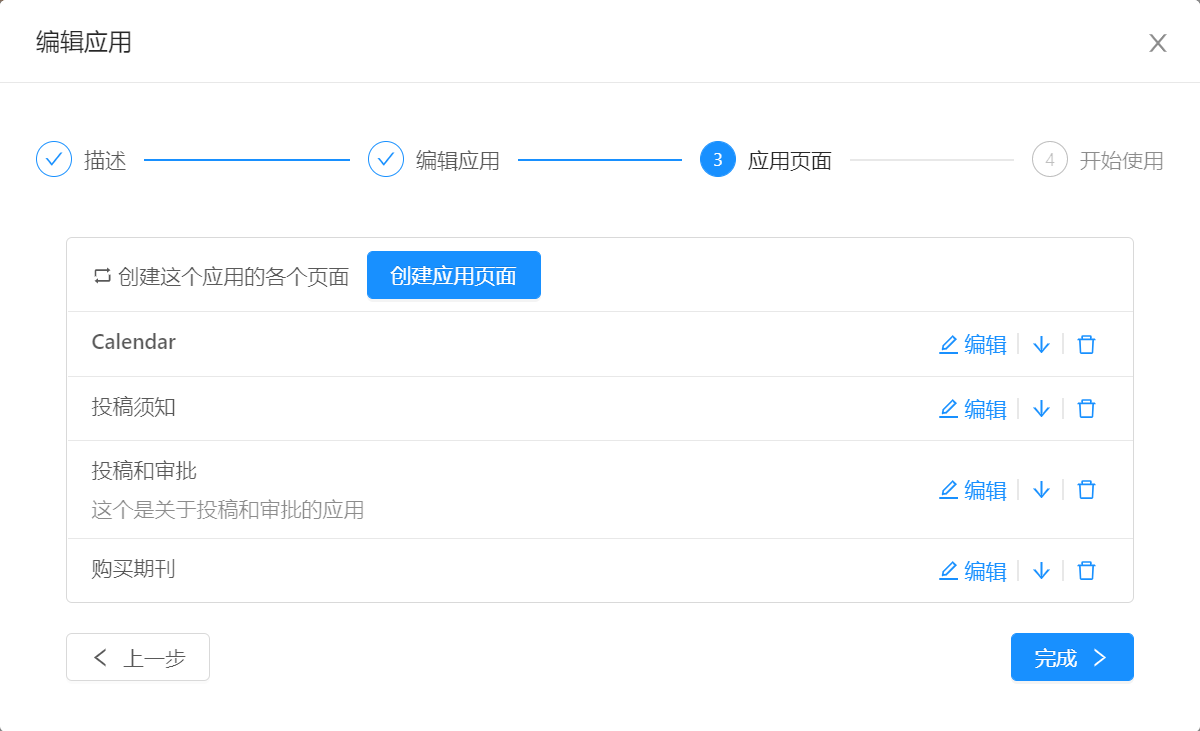Screen dimensions: 1200x731
Task: Close the 编辑应用 dialog
Action: coord(1158,43)
